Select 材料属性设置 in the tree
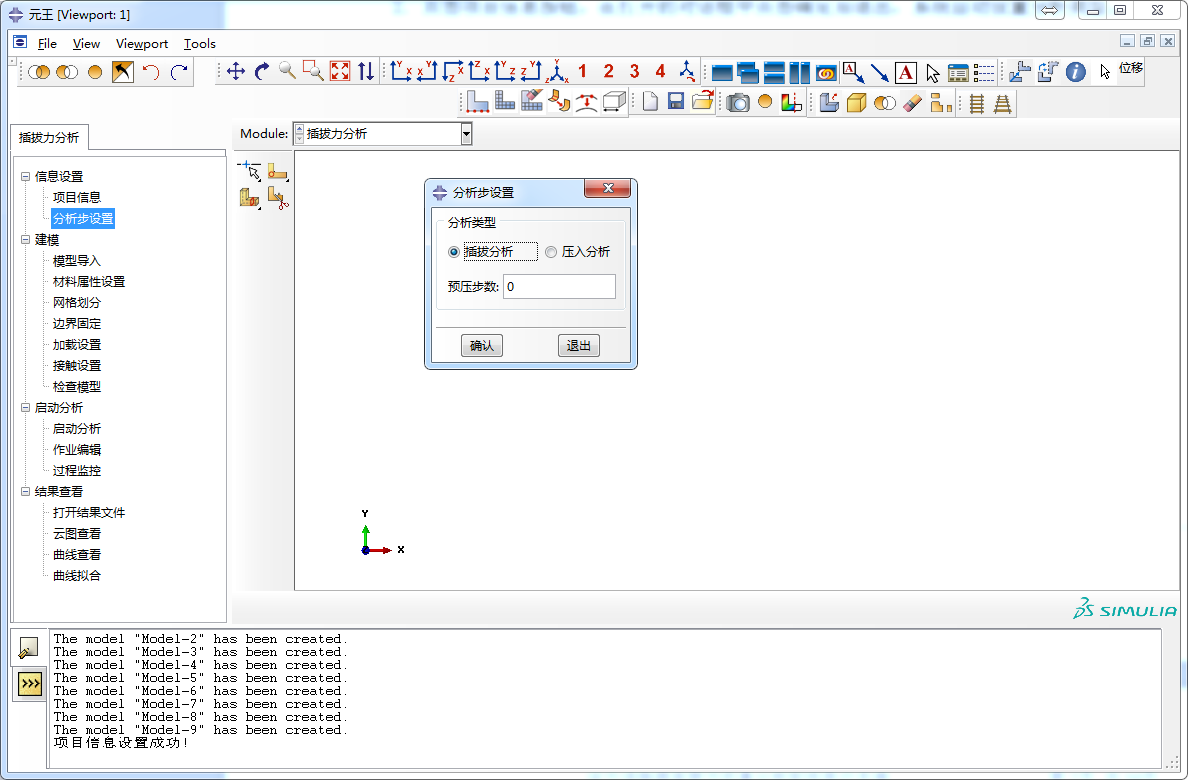 (89, 282)
